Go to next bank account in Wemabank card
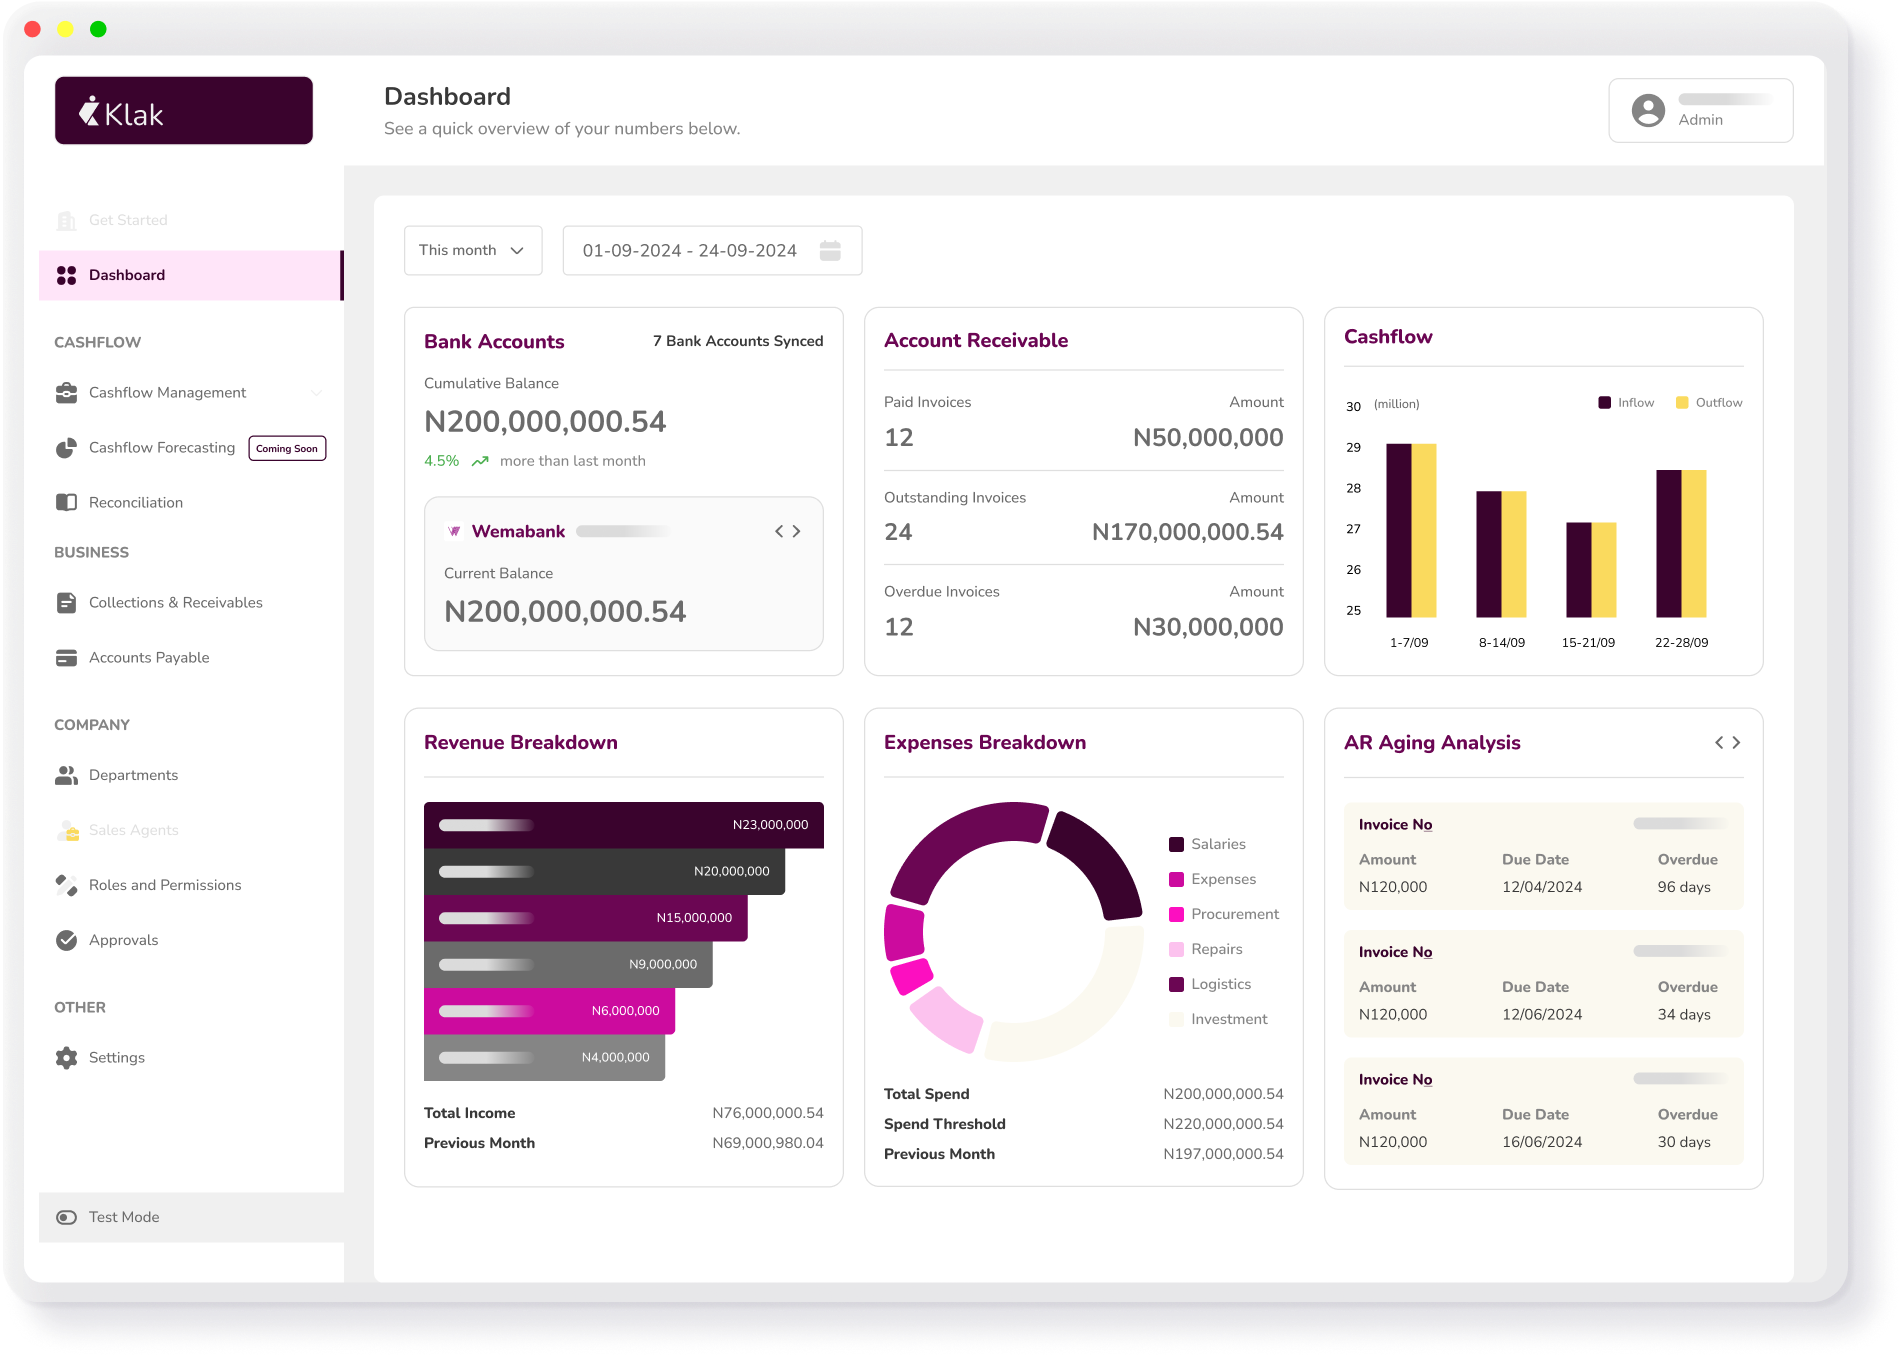Screen dimensions: 1904x1360 point(797,531)
